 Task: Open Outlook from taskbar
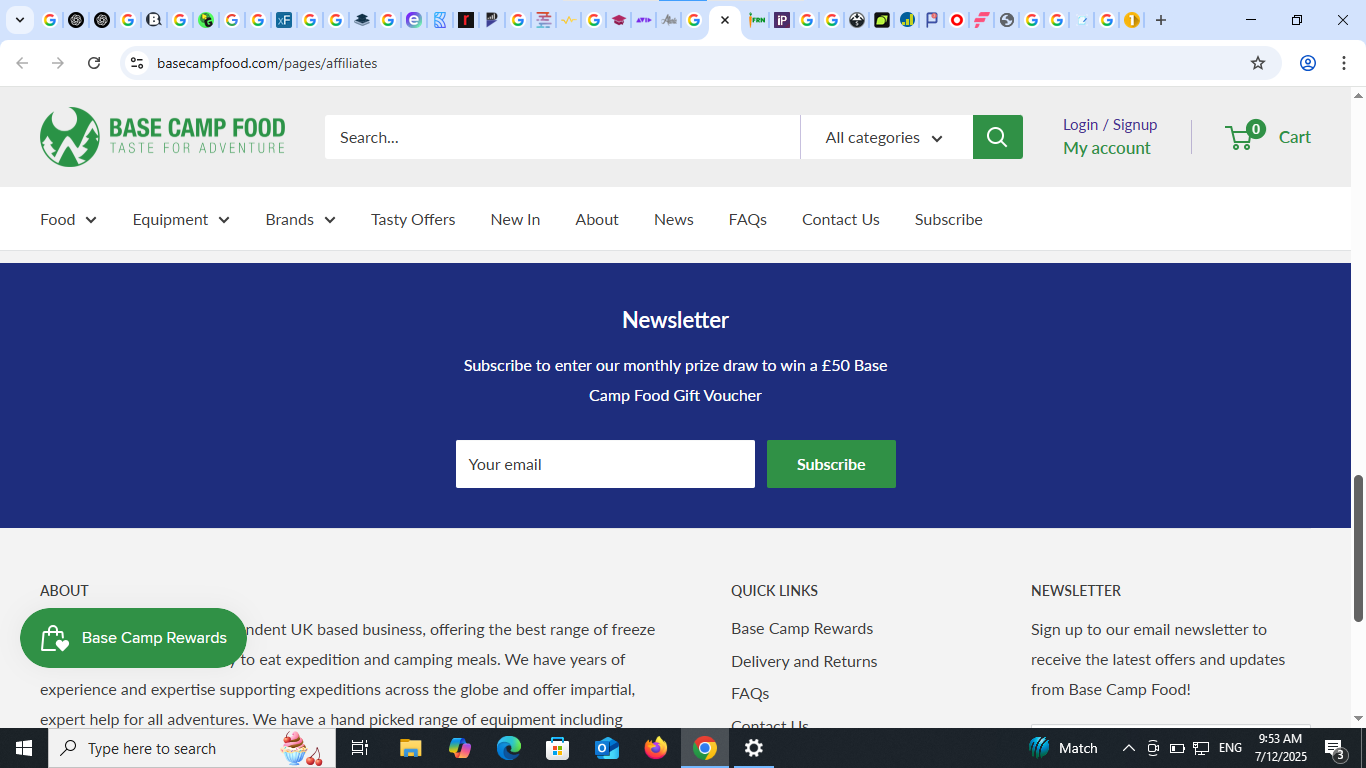pyautogui.click(x=607, y=748)
